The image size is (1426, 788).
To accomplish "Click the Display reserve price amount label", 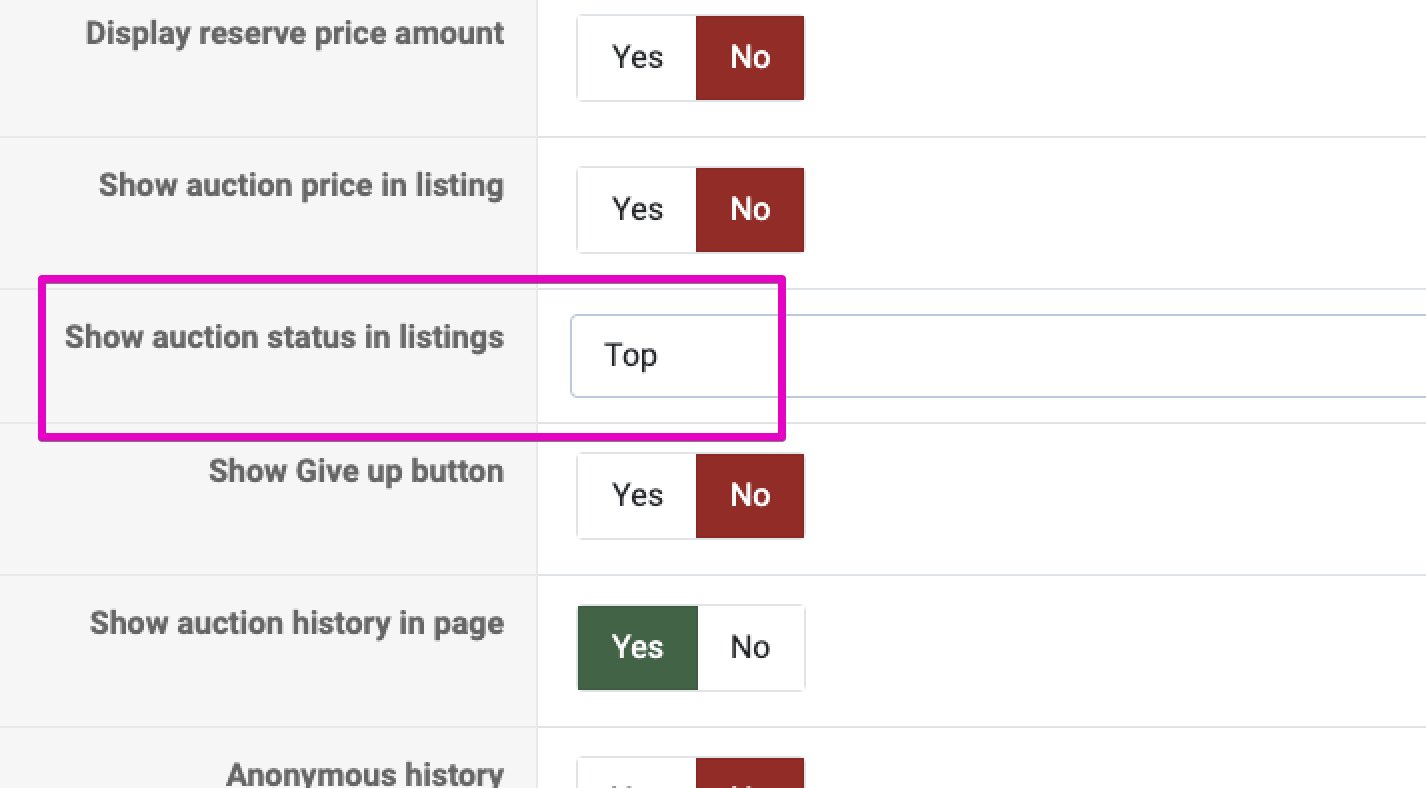I will (294, 33).
